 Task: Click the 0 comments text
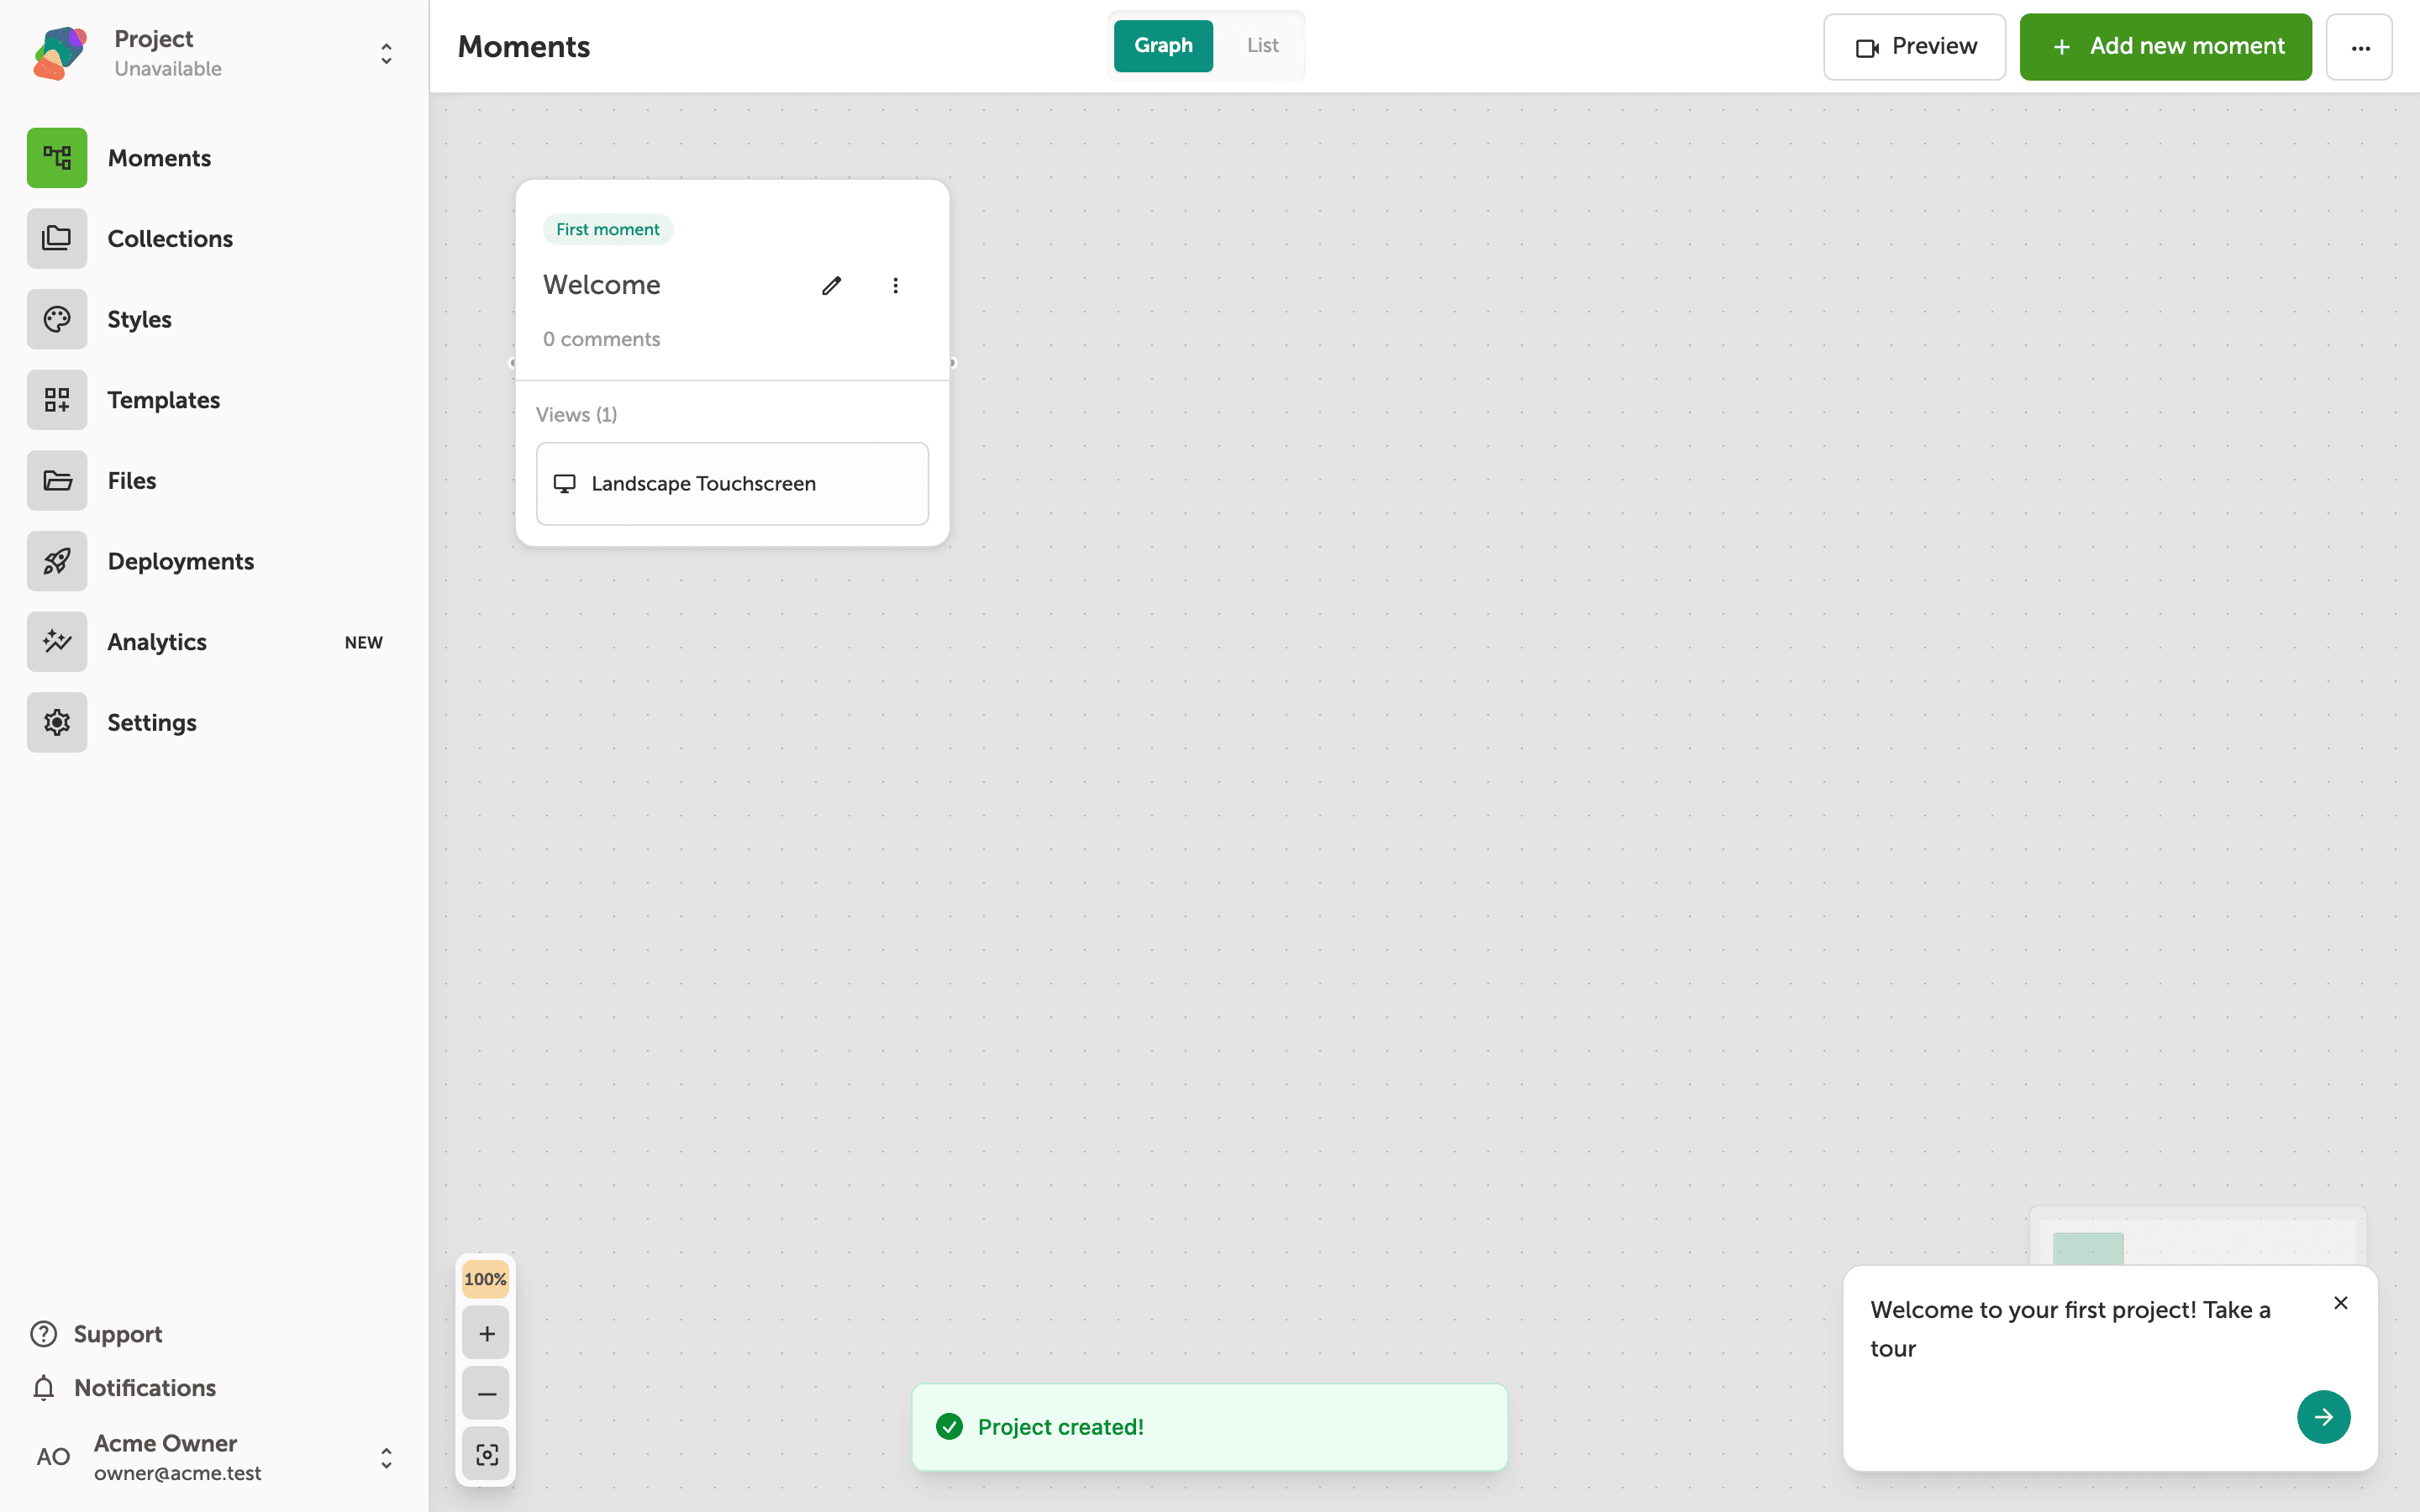tap(601, 339)
